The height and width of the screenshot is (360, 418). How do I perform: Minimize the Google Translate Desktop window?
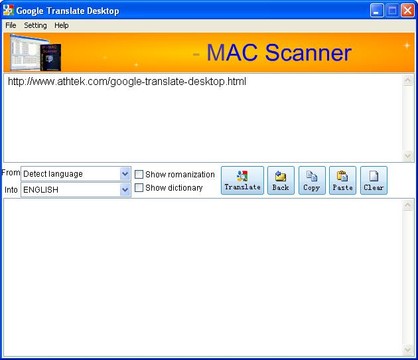pyautogui.click(x=377, y=11)
